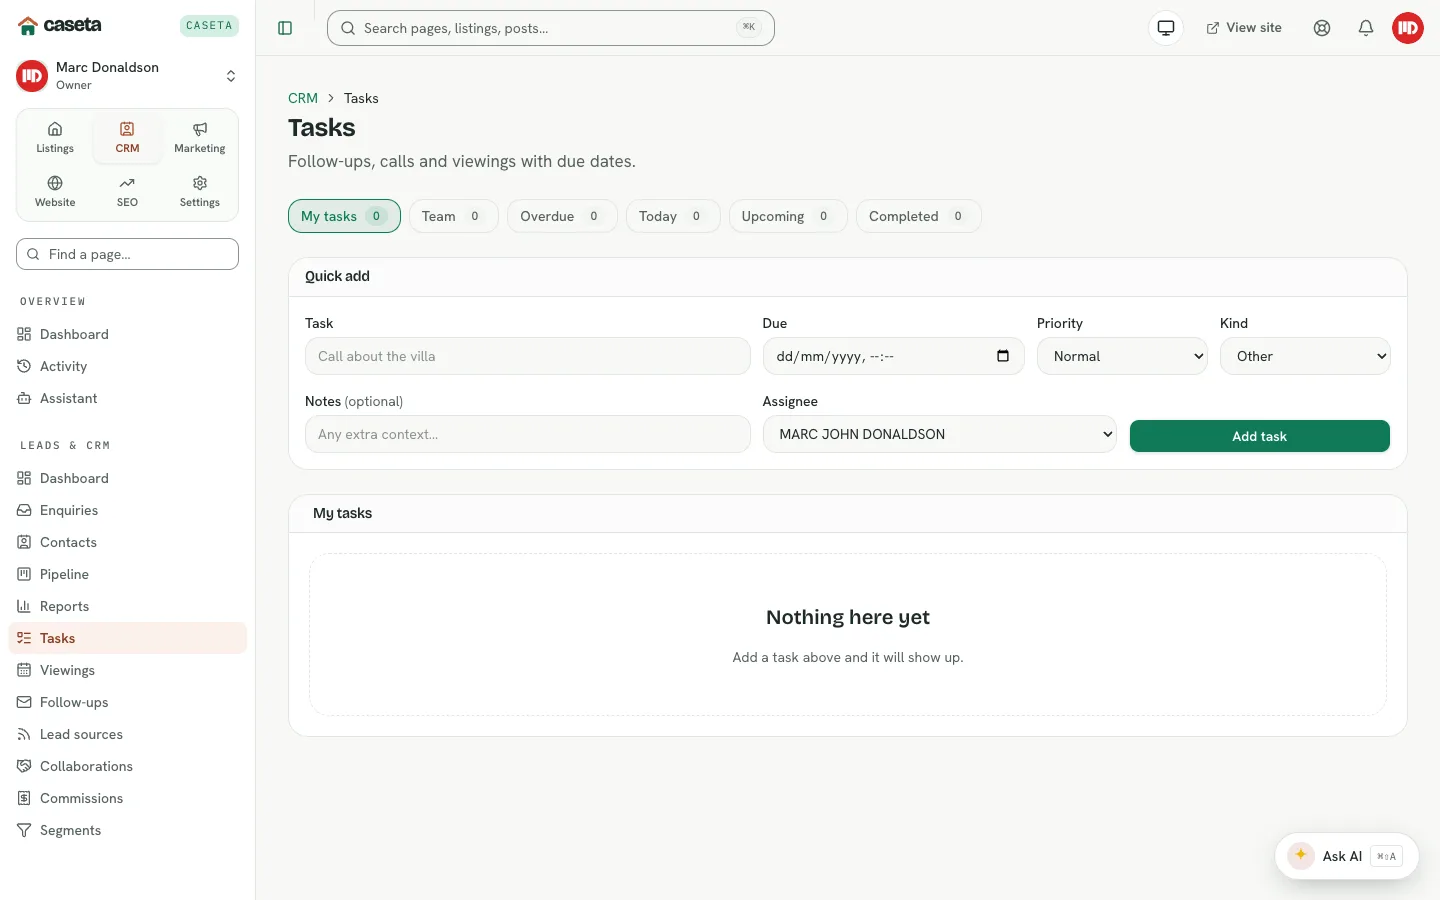Switch to the Team filter tab

point(453,216)
